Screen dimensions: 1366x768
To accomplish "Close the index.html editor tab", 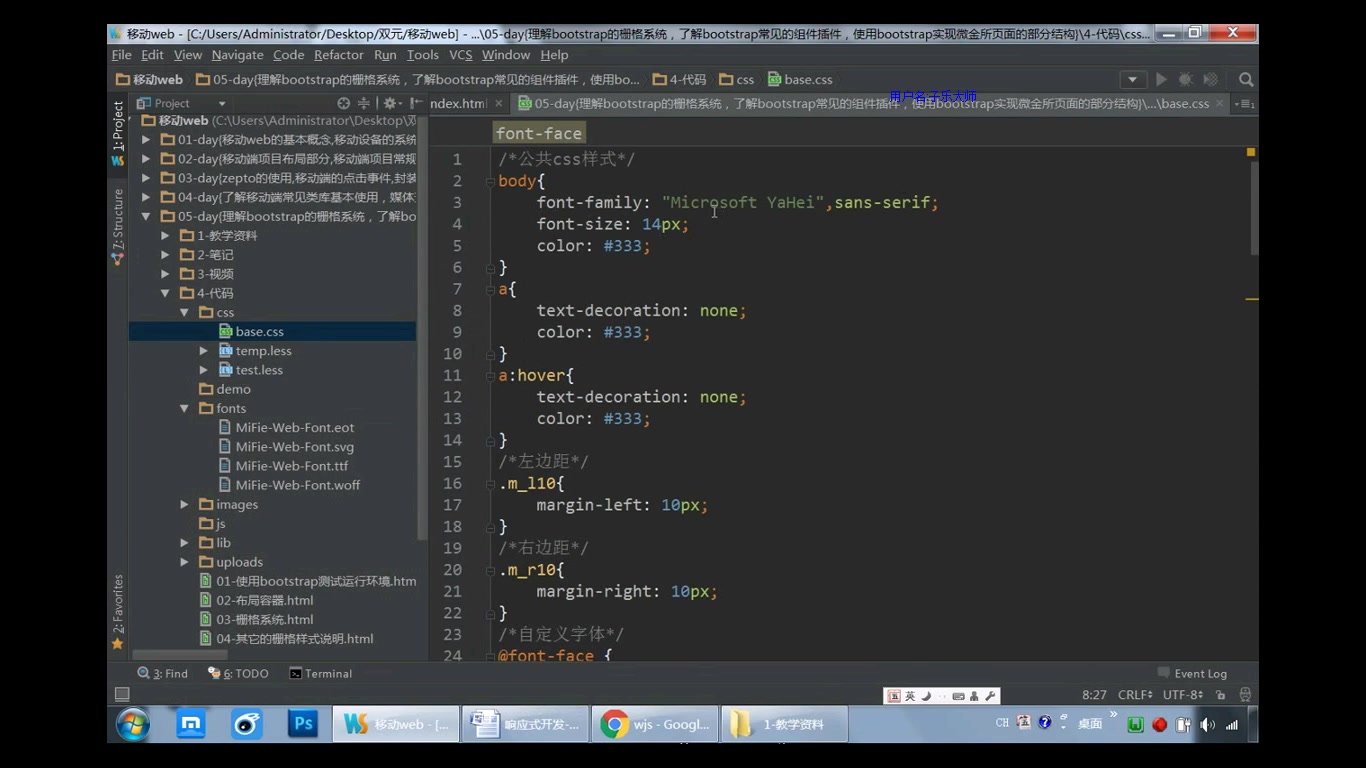I will pyautogui.click(x=498, y=104).
